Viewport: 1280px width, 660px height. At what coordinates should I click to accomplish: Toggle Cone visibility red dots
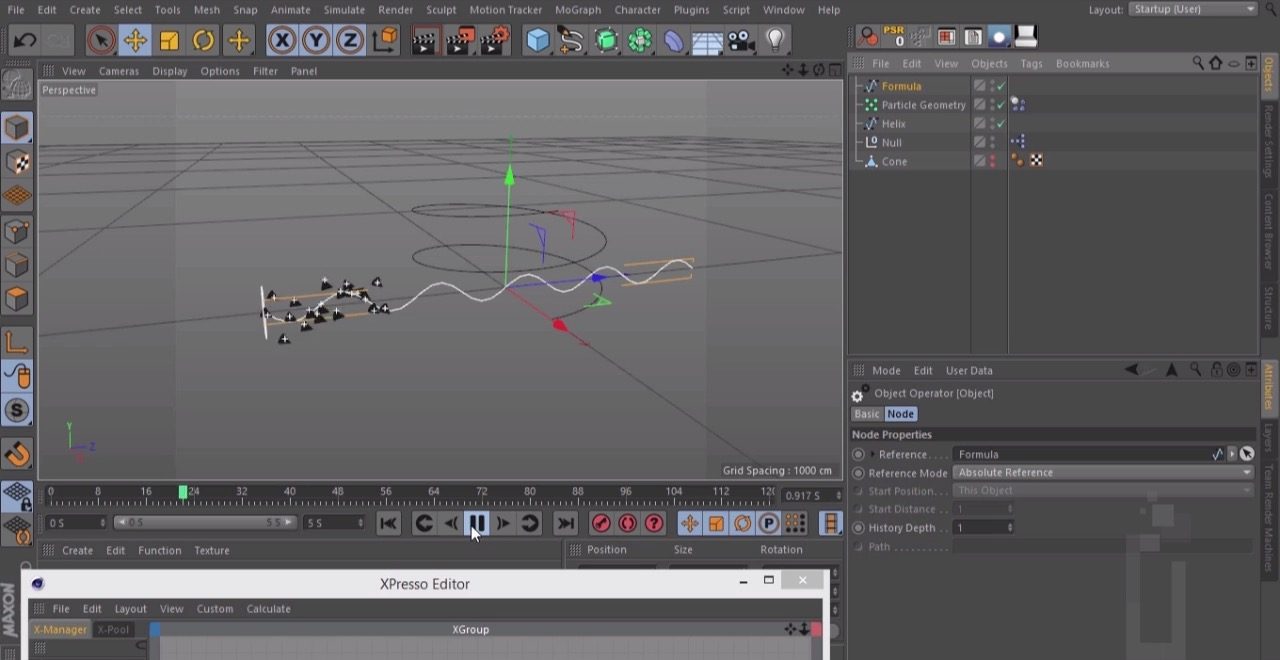click(x=992, y=161)
